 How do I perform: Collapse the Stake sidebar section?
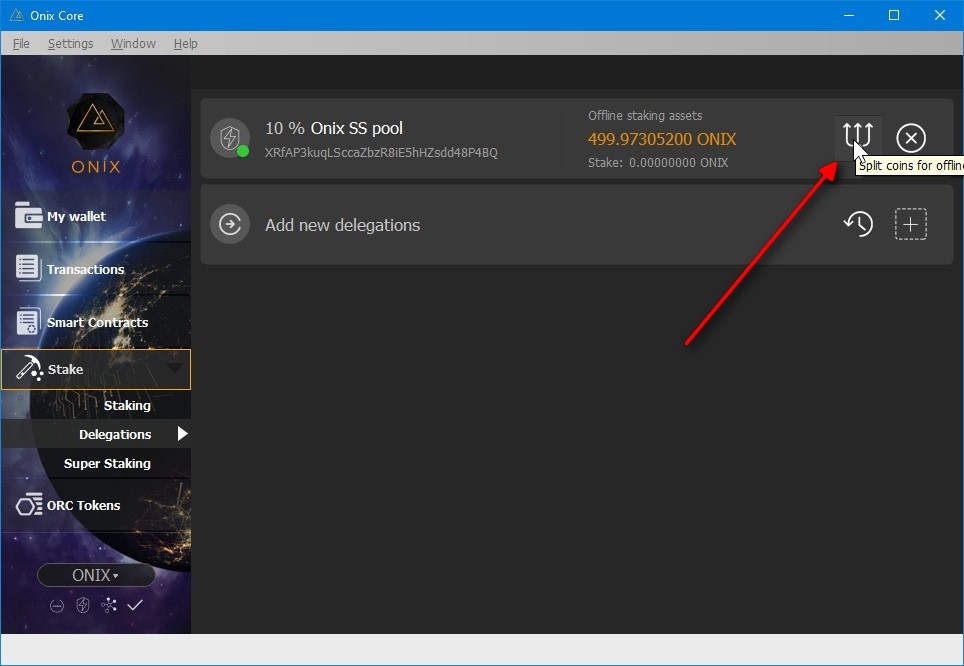(96, 369)
